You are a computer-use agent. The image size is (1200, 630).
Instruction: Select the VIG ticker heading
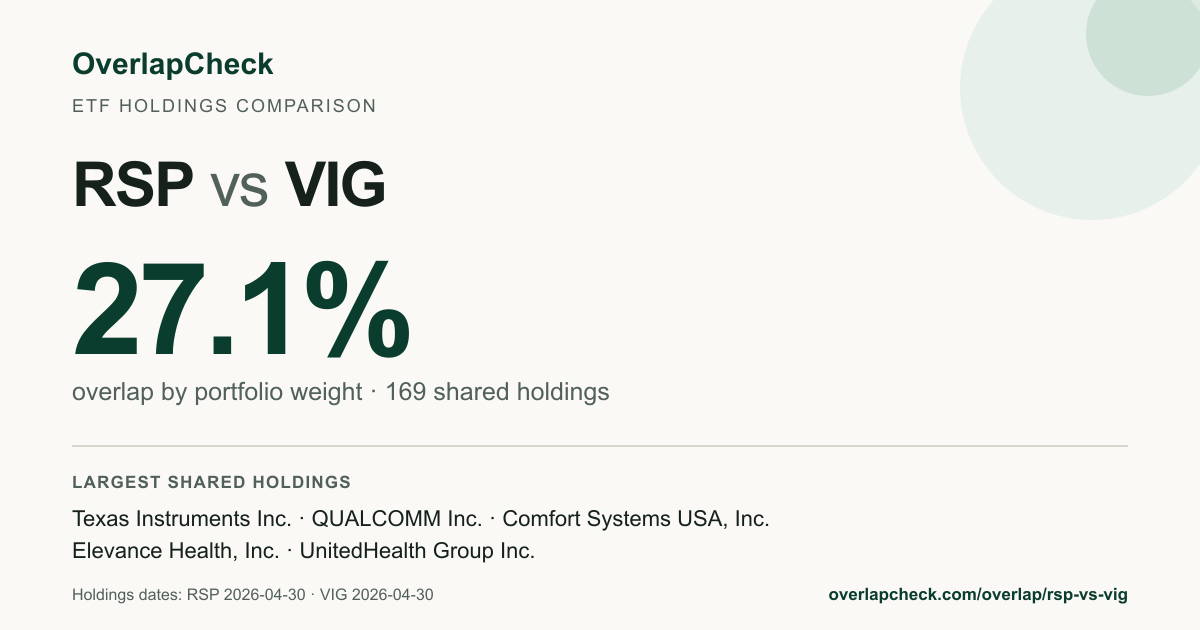[335, 185]
